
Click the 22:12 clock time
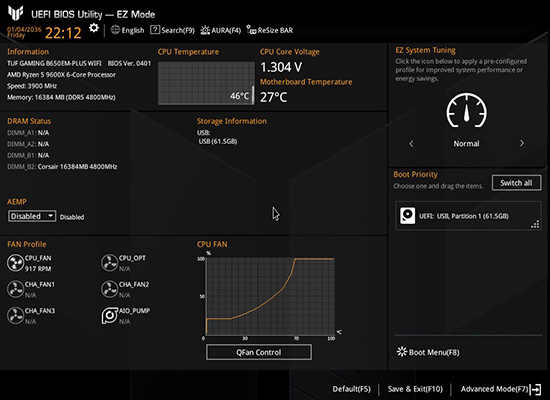(63, 33)
